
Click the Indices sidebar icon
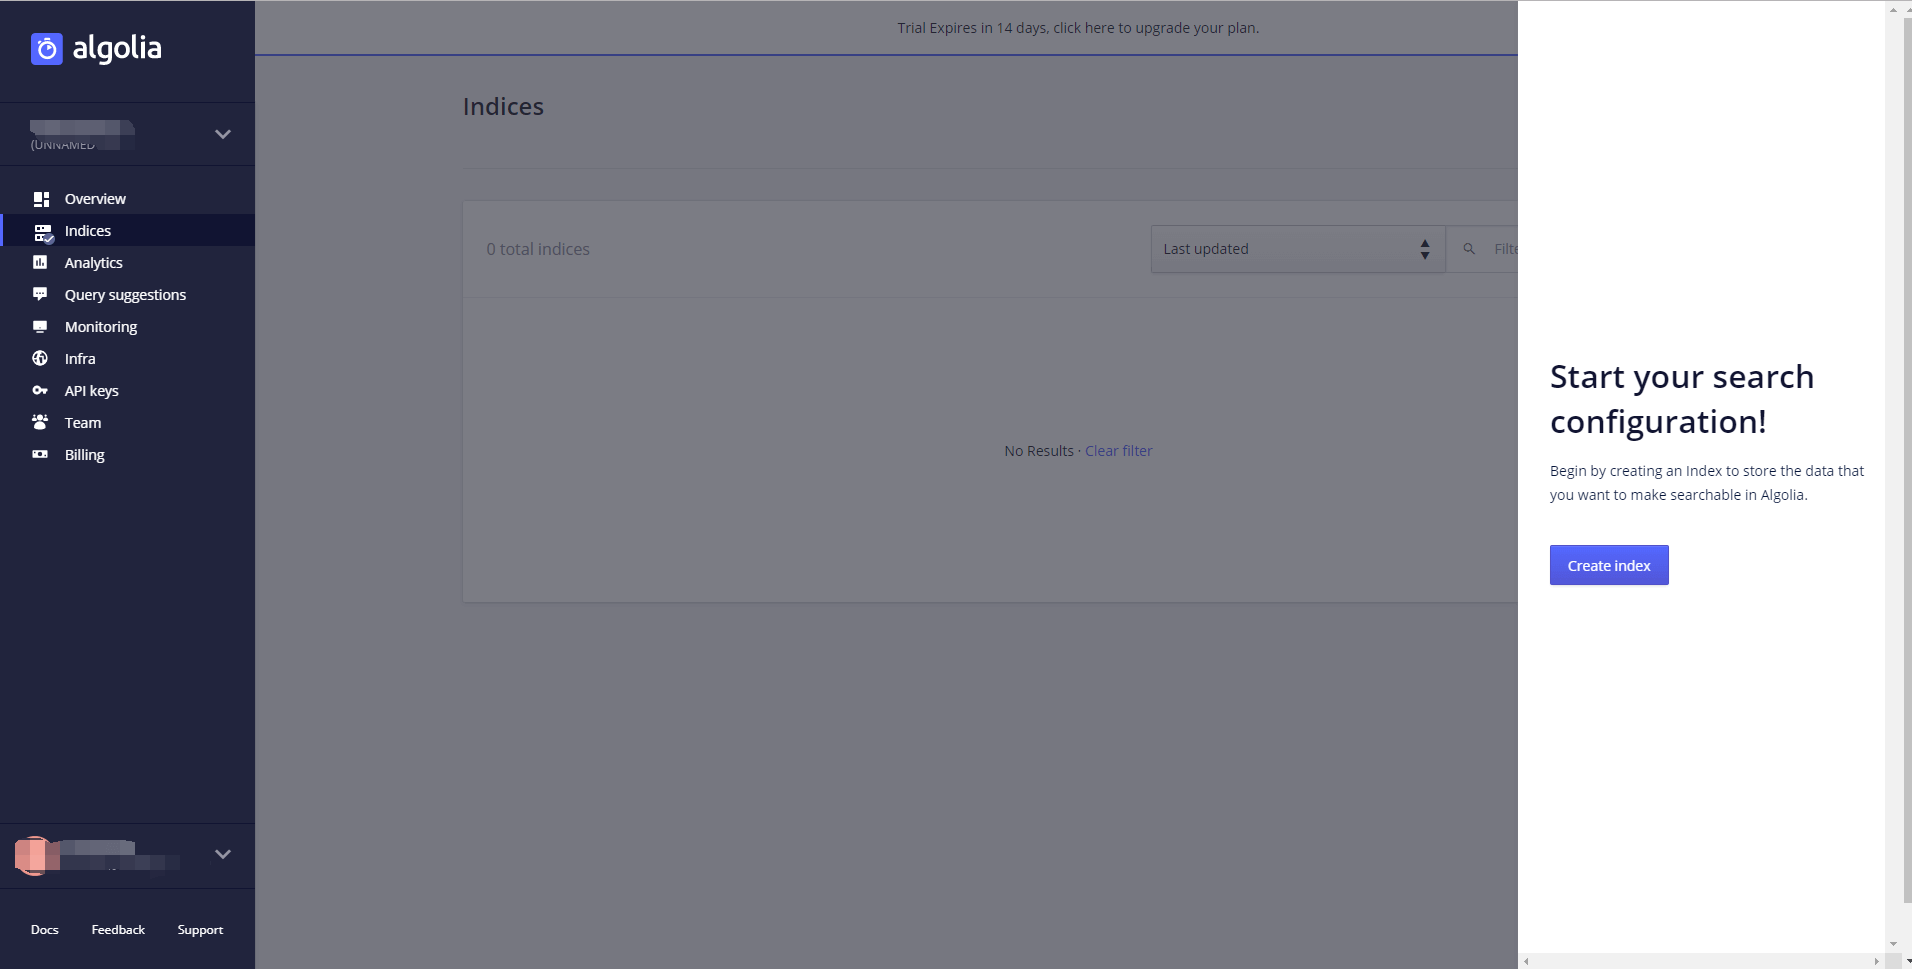point(42,232)
